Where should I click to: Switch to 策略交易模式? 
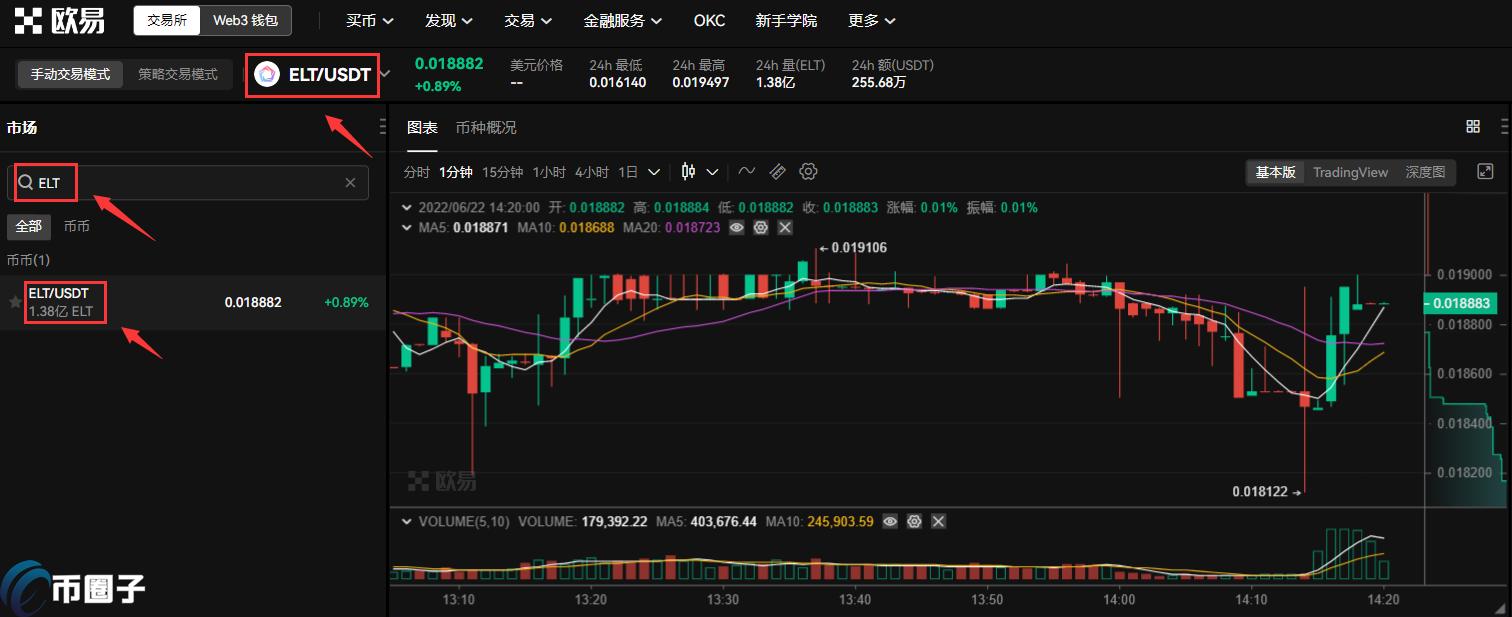coord(178,74)
